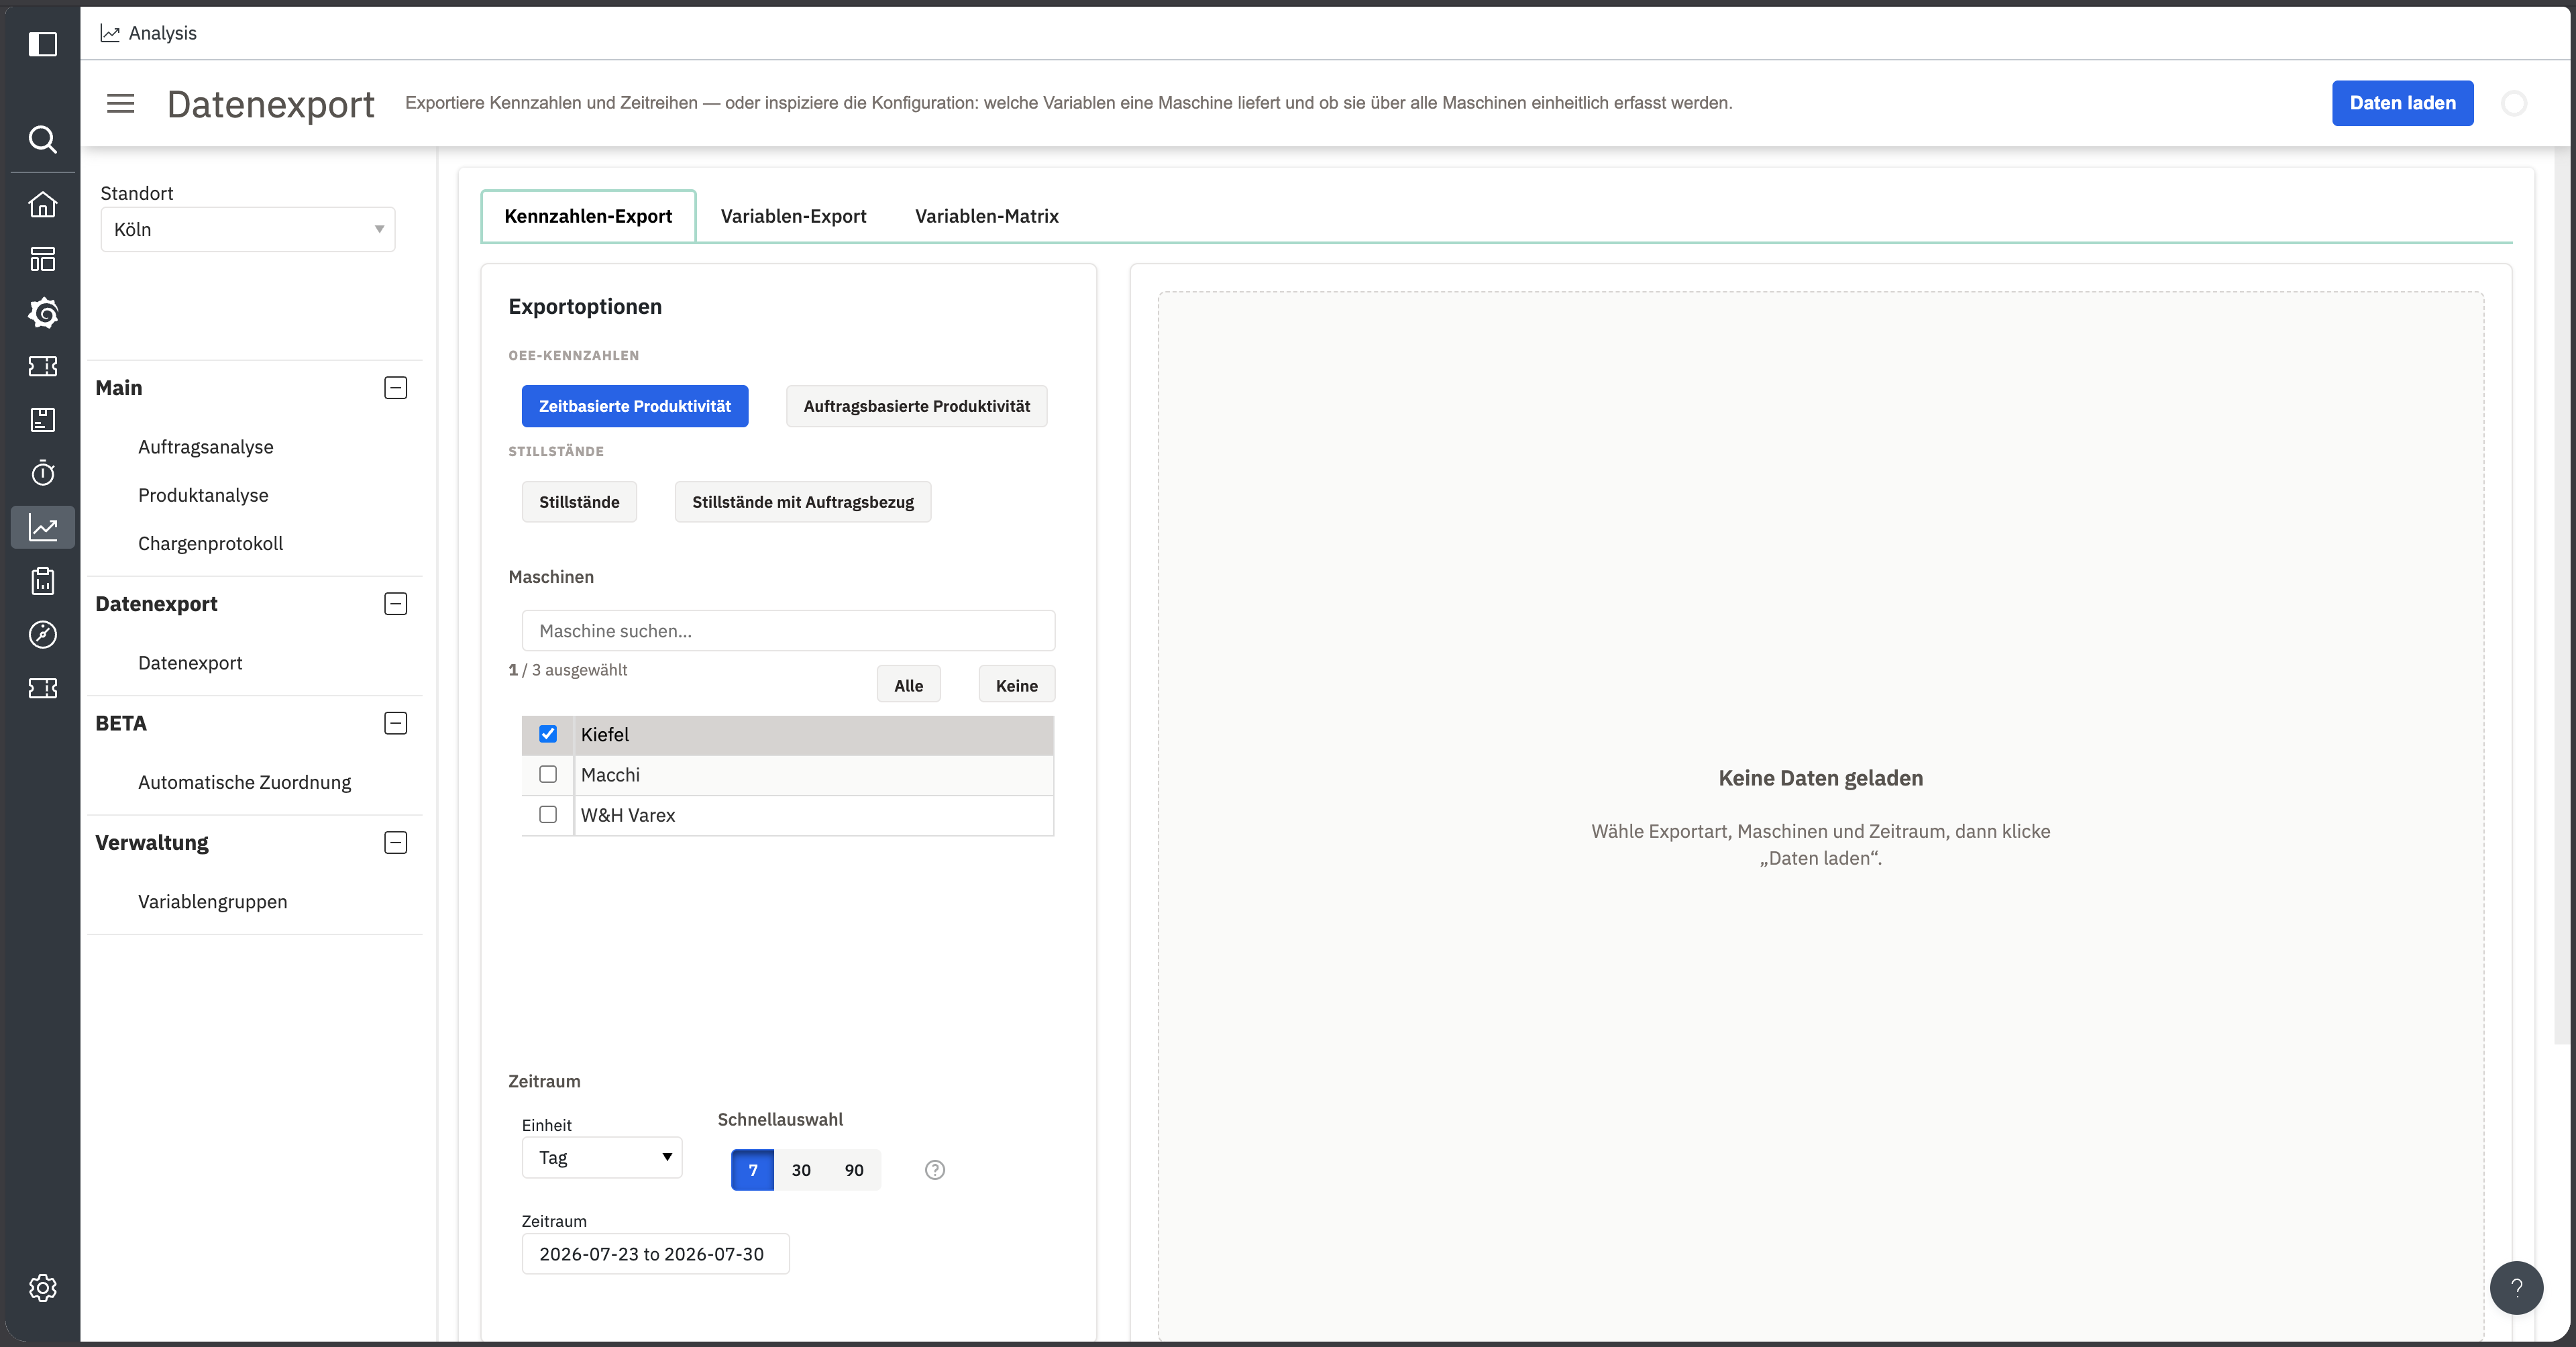Select the analysis chart icon in sidebar
This screenshot has width=2576, height=1347.
(x=42, y=527)
